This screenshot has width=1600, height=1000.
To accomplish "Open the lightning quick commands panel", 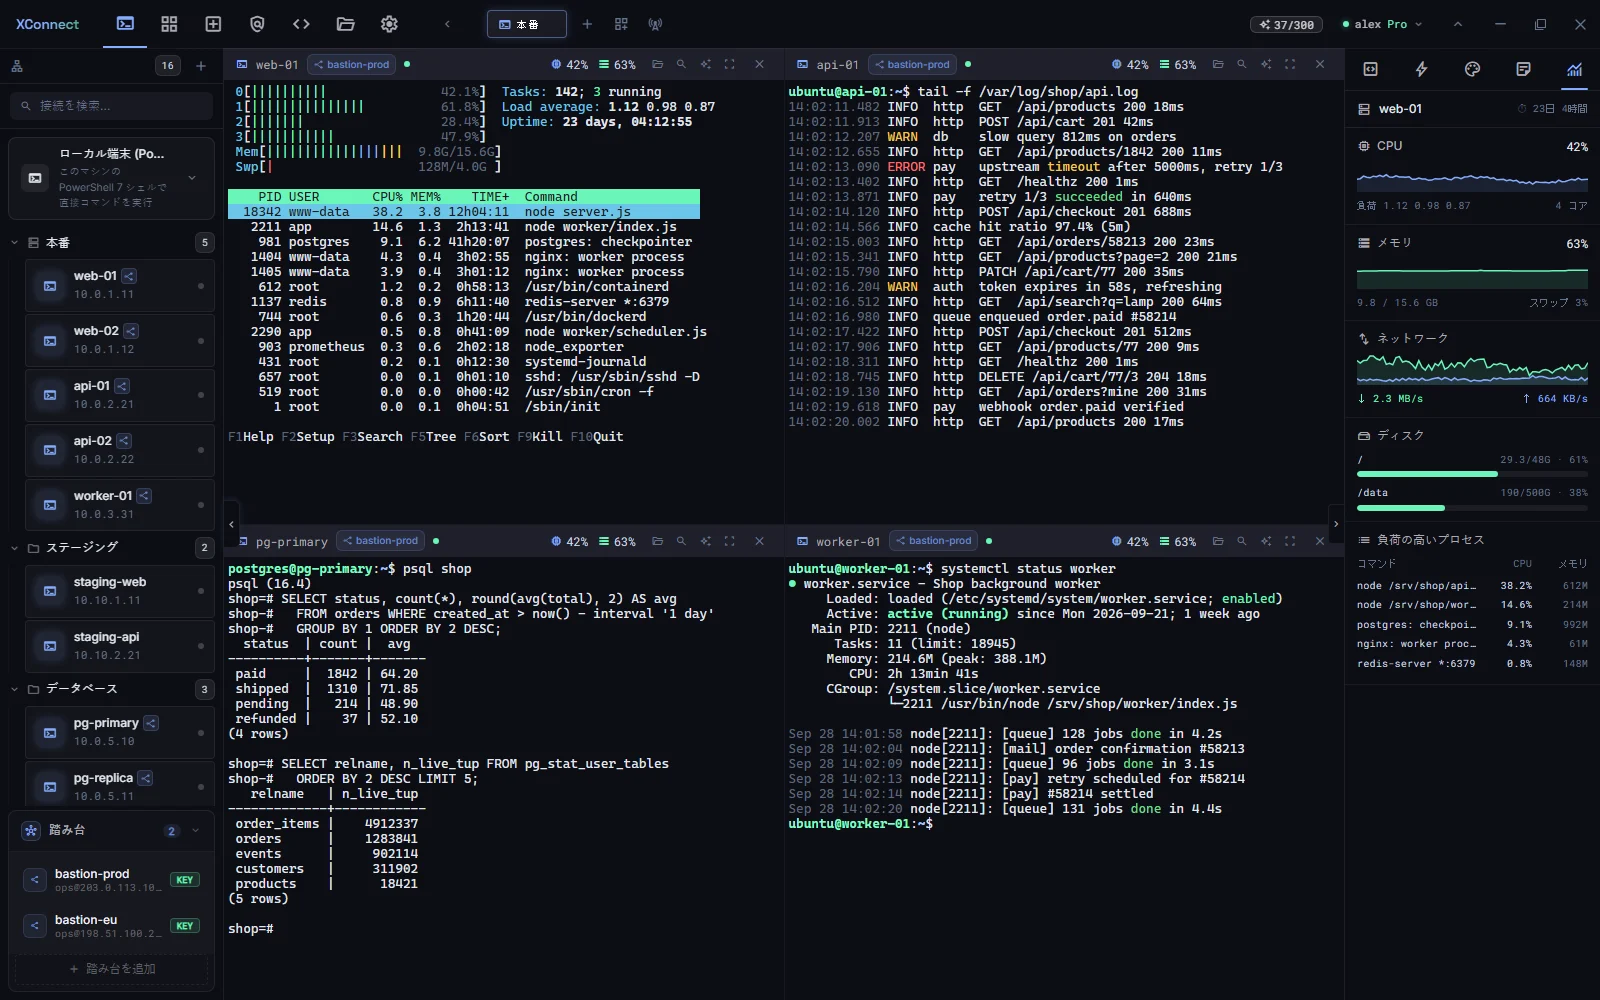I will pyautogui.click(x=1421, y=69).
